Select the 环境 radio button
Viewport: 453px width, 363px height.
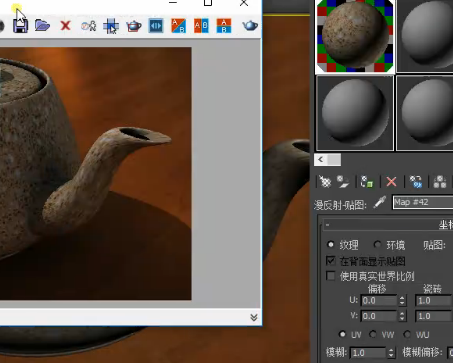tap(377, 245)
